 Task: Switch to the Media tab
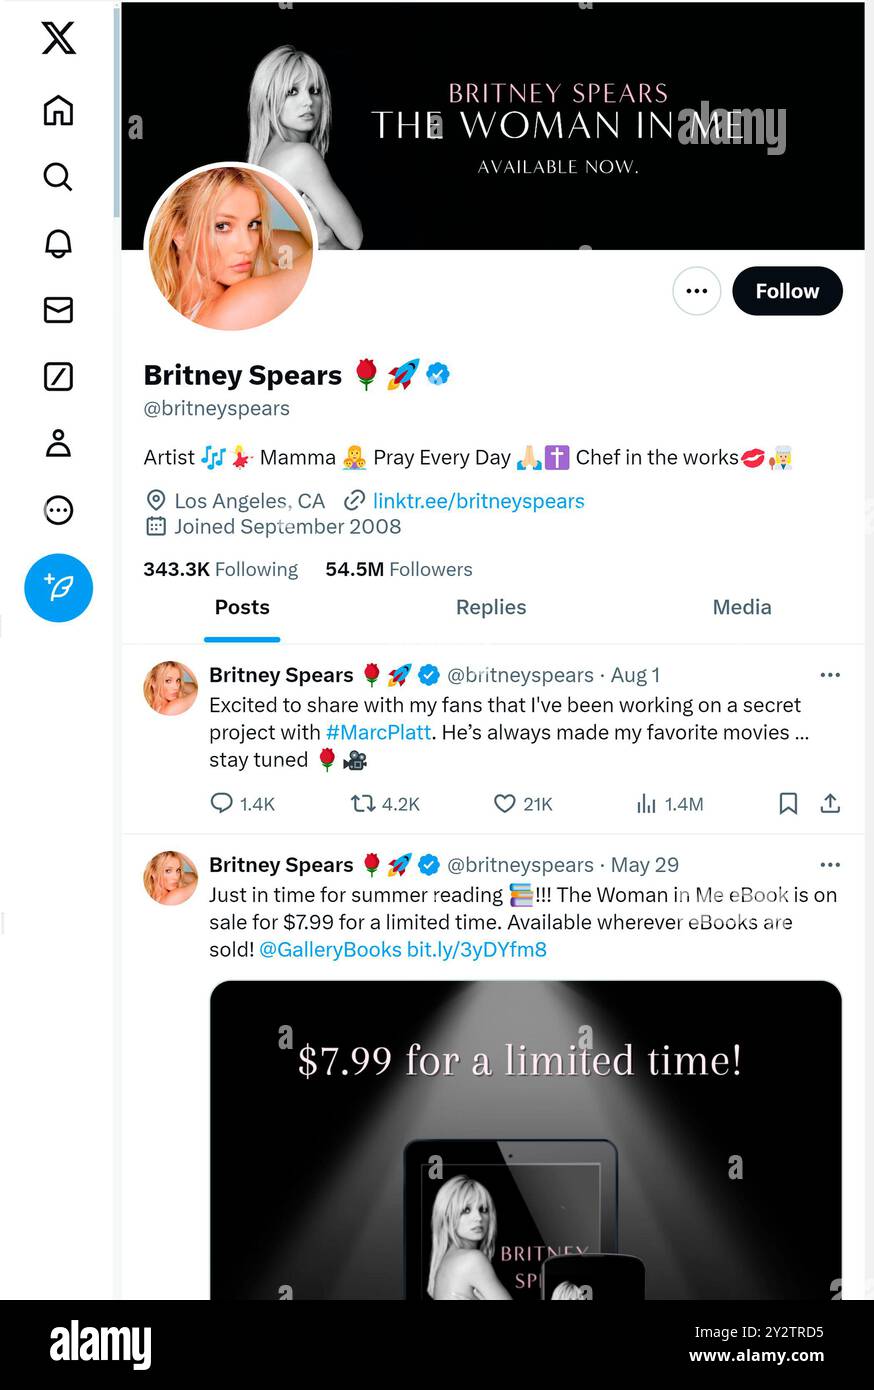(x=742, y=607)
